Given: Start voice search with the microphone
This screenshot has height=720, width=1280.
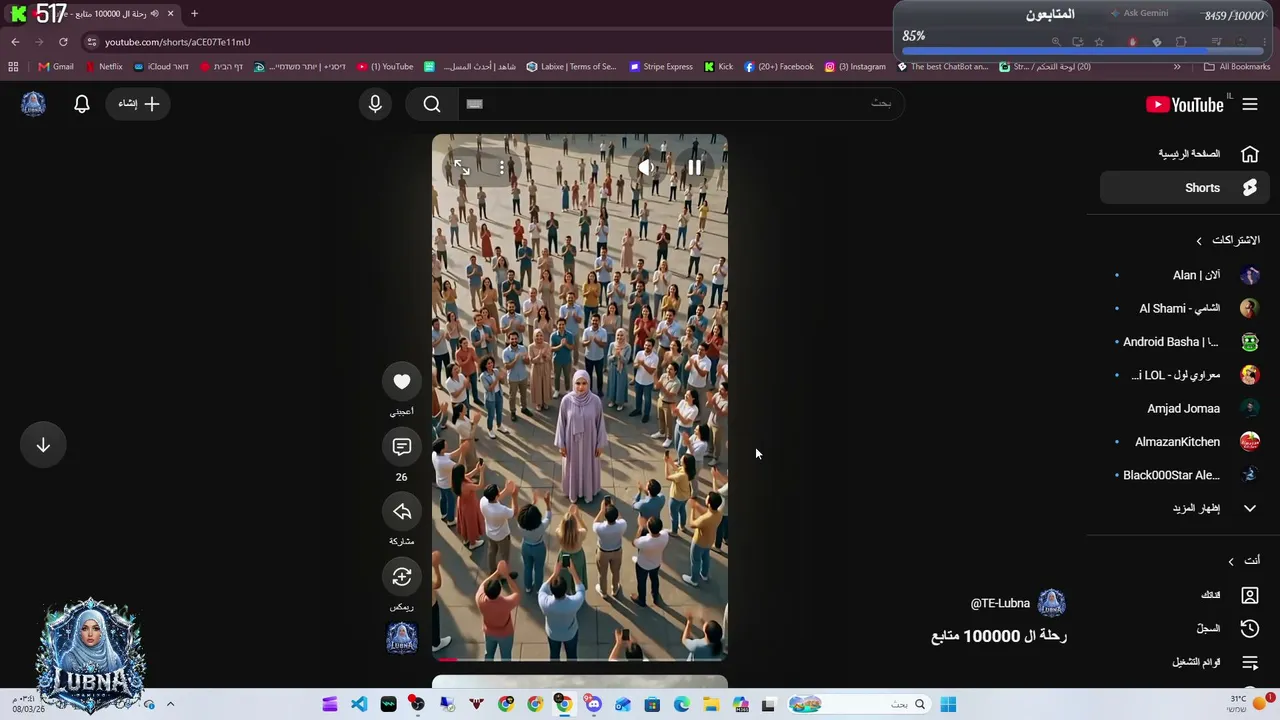Looking at the screenshot, I should click(375, 104).
